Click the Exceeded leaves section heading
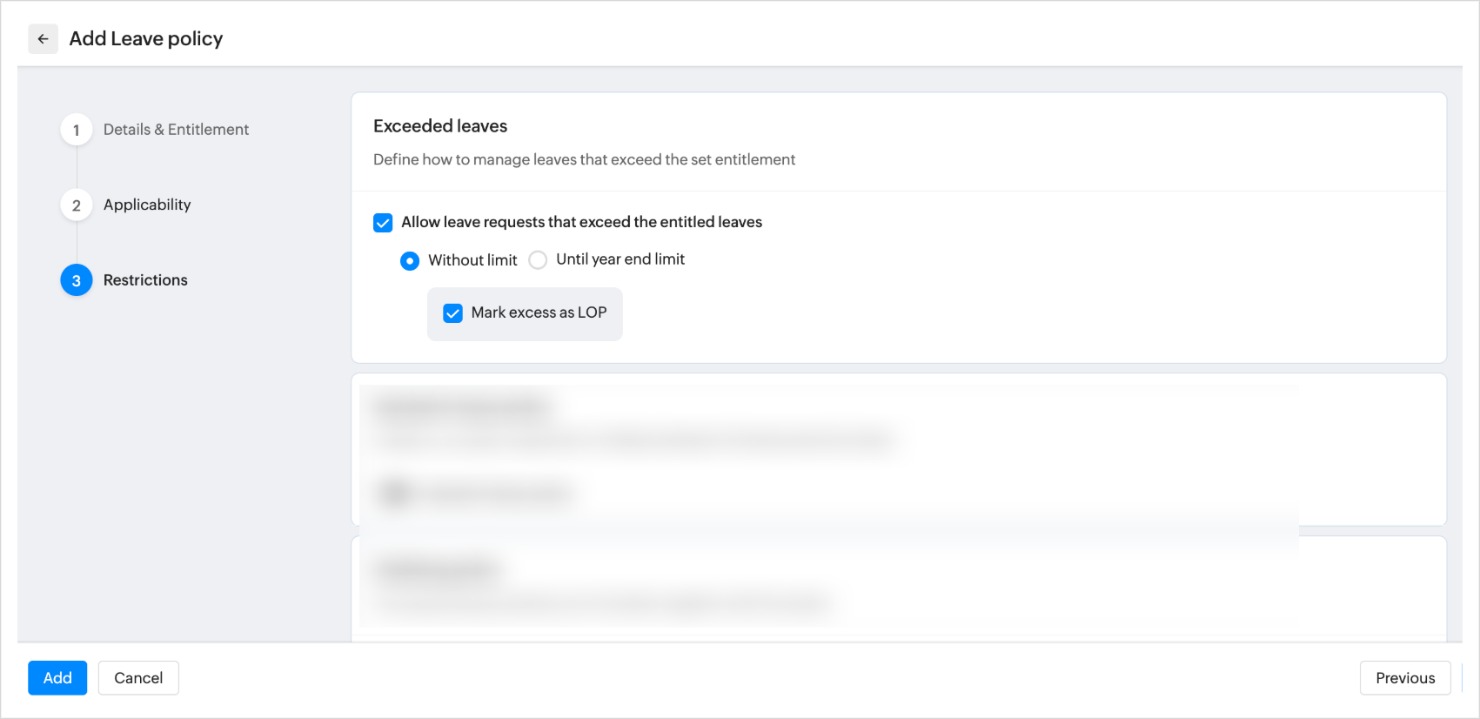This screenshot has height=719, width=1480. click(x=440, y=127)
